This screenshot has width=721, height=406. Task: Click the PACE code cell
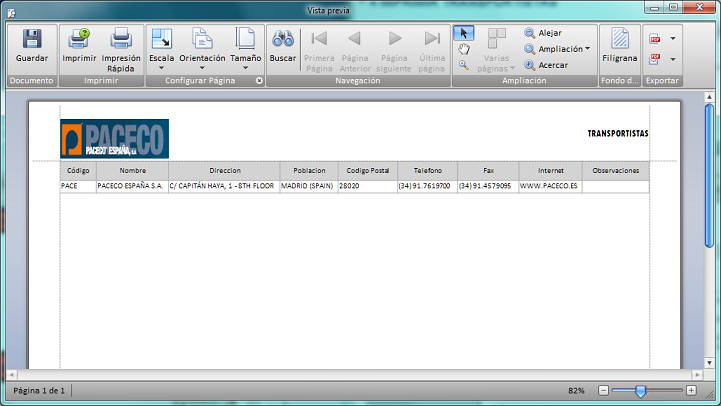point(78,186)
